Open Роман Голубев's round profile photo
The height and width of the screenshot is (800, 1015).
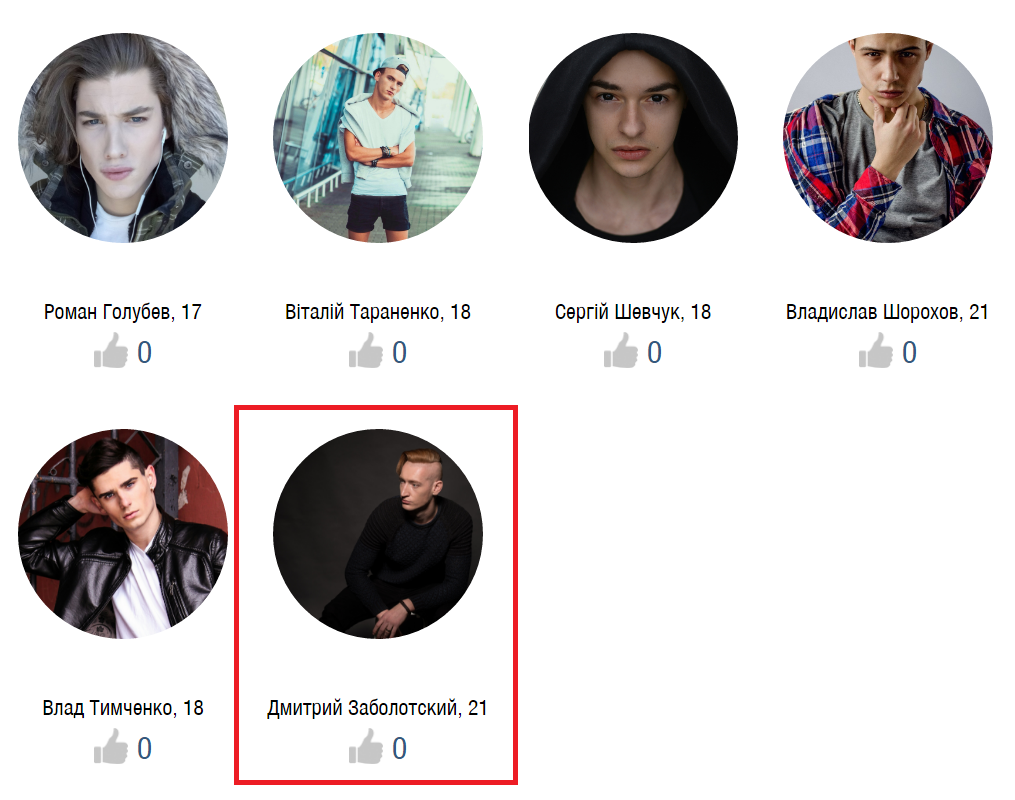click(x=123, y=138)
